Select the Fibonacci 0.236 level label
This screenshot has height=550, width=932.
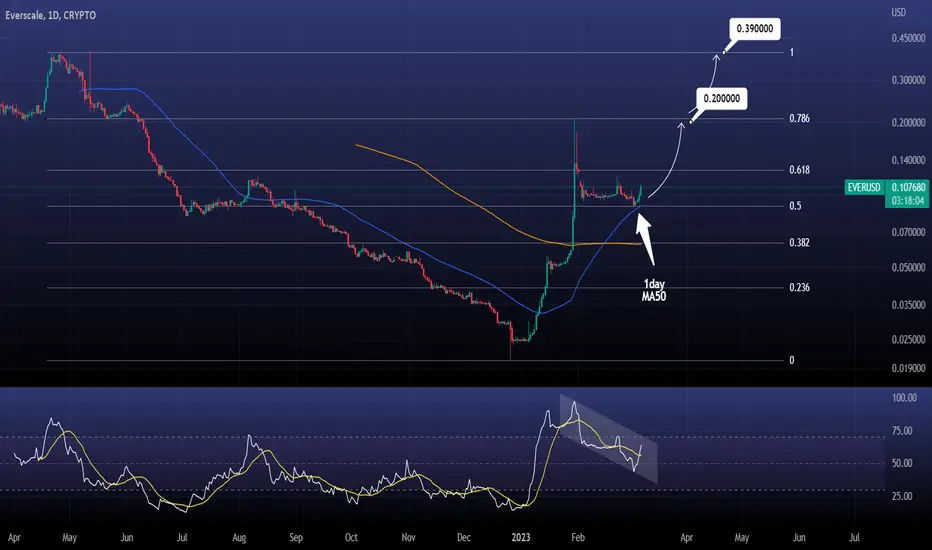[x=799, y=288]
